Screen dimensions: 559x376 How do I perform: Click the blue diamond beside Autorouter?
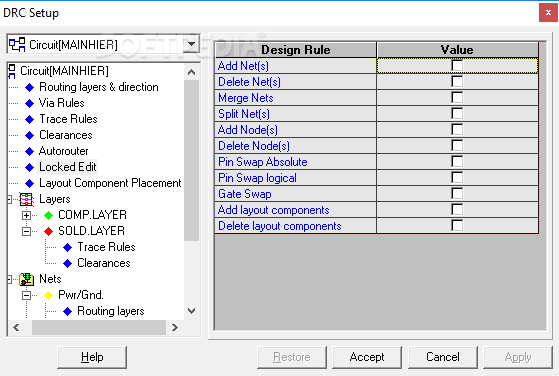click(30, 151)
